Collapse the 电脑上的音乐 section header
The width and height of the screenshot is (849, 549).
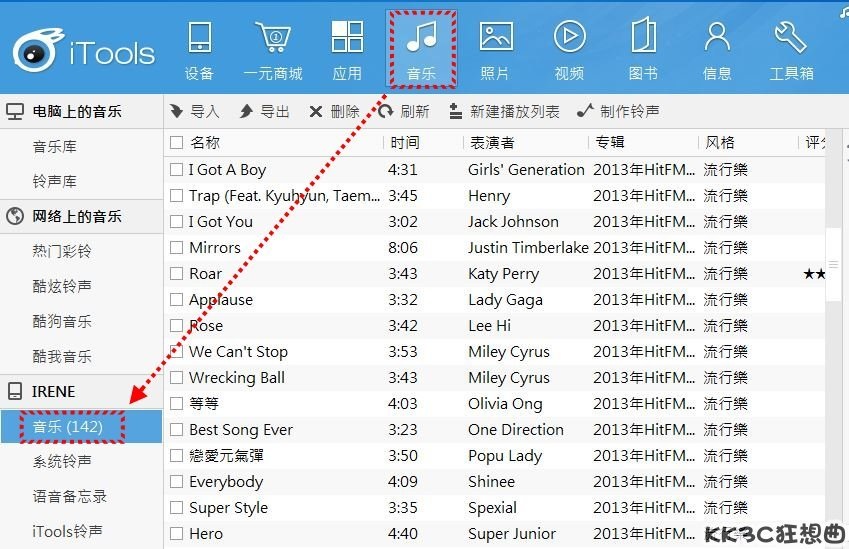(x=81, y=112)
